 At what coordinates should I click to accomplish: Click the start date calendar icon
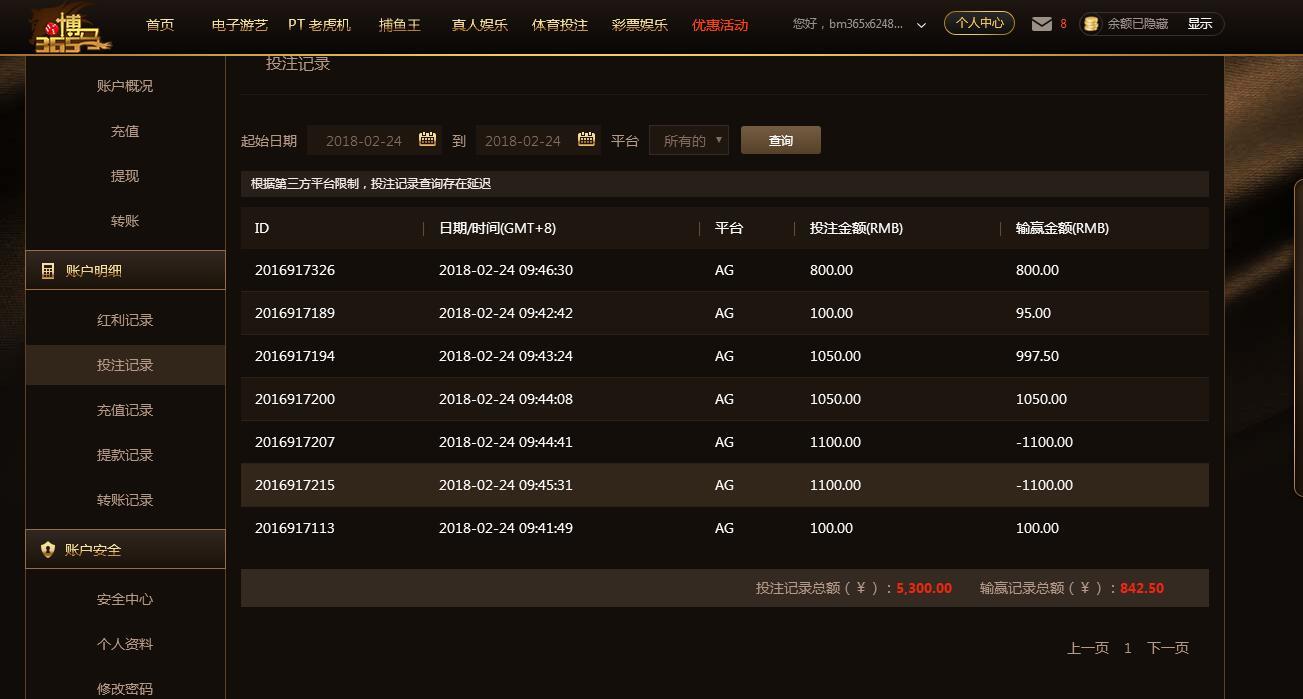(427, 140)
